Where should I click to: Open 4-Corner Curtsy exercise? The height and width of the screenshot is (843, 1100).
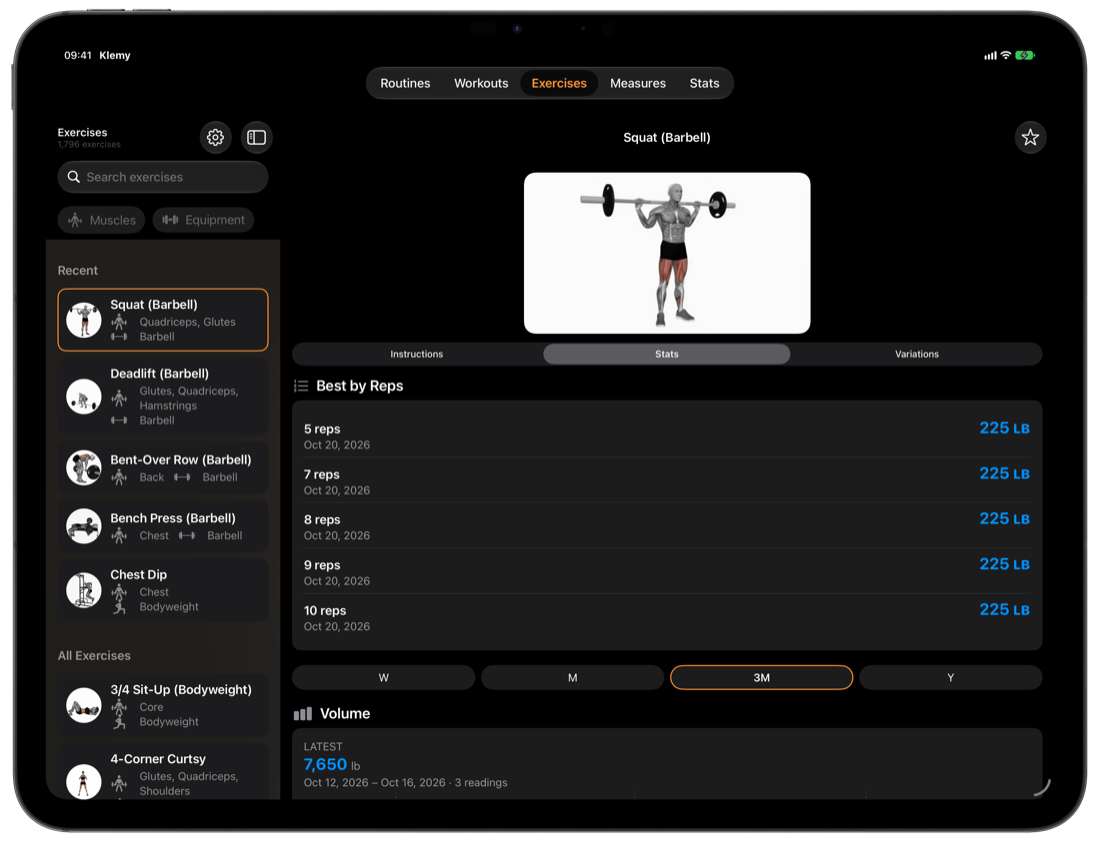tap(163, 771)
